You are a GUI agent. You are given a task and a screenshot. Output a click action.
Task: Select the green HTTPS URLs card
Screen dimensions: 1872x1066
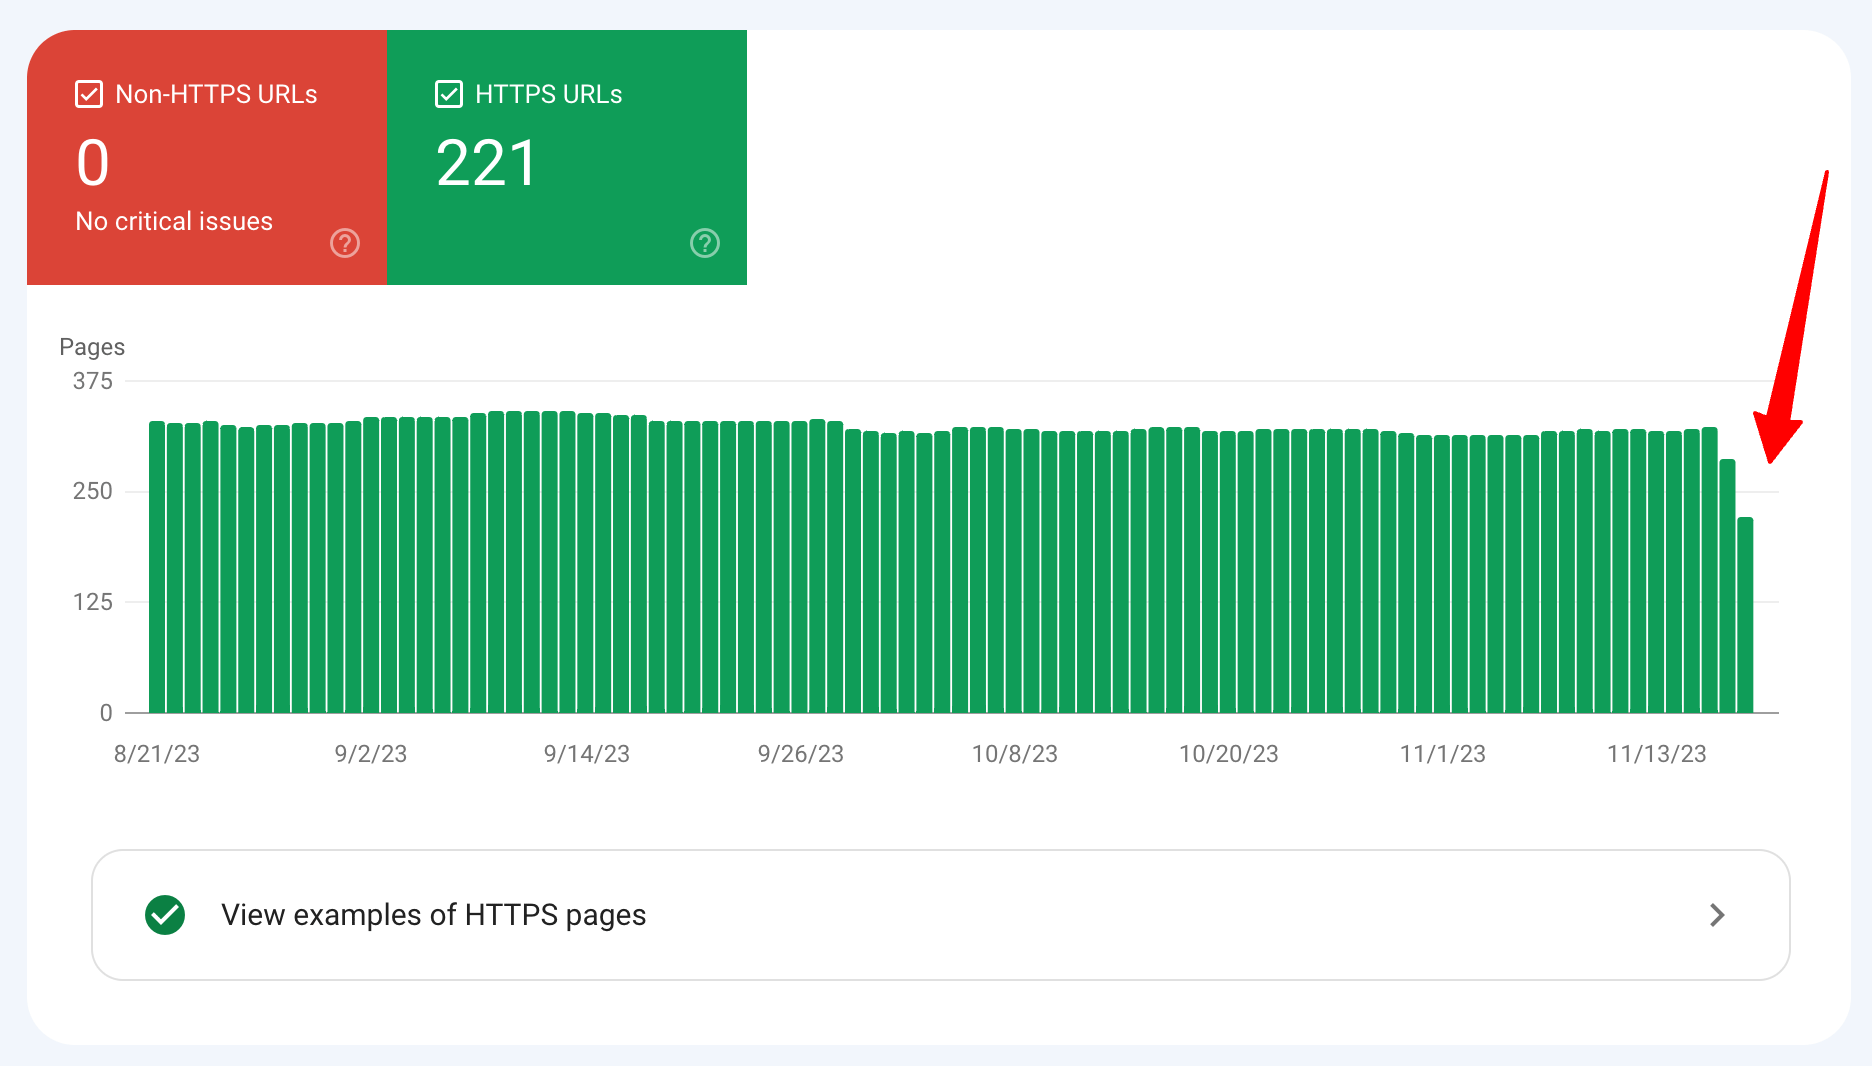567,158
